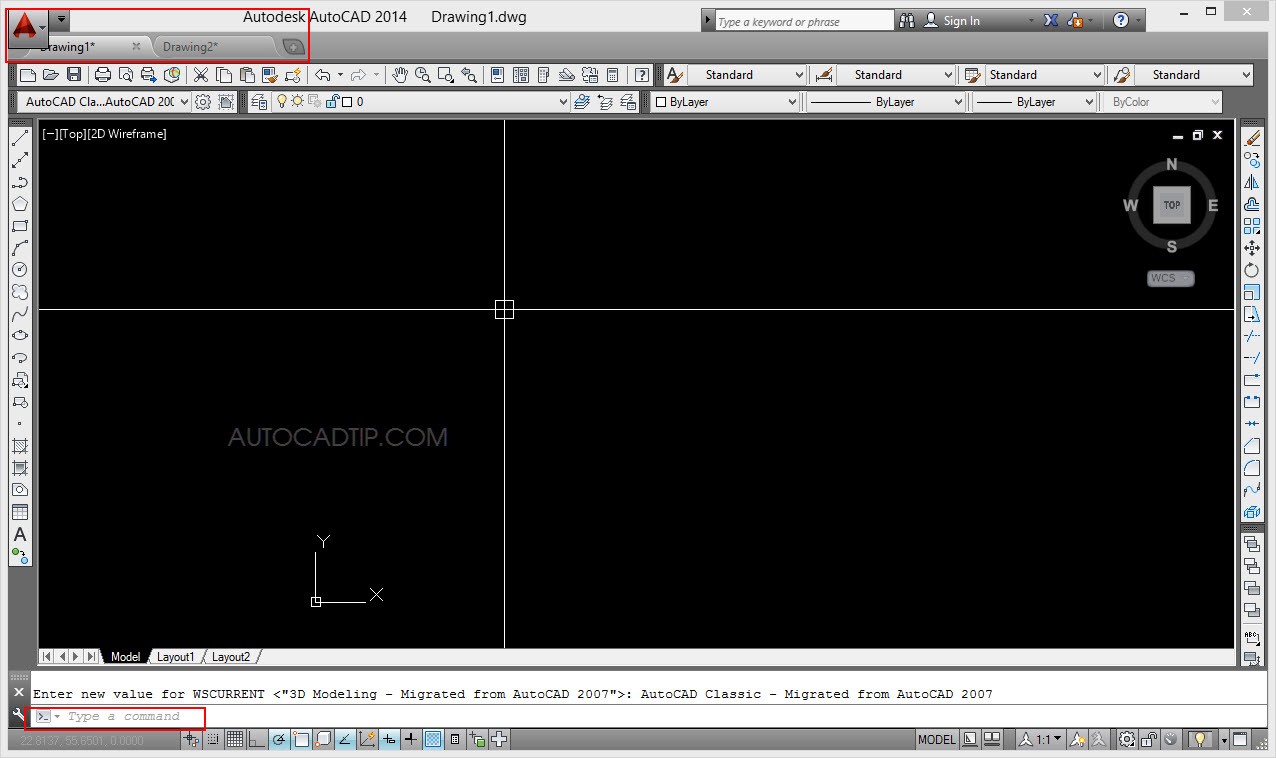Viewport: 1276px width, 758px height.
Task: Open the Color Control ByLayer swatch dropdown
Action: click(727, 102)
